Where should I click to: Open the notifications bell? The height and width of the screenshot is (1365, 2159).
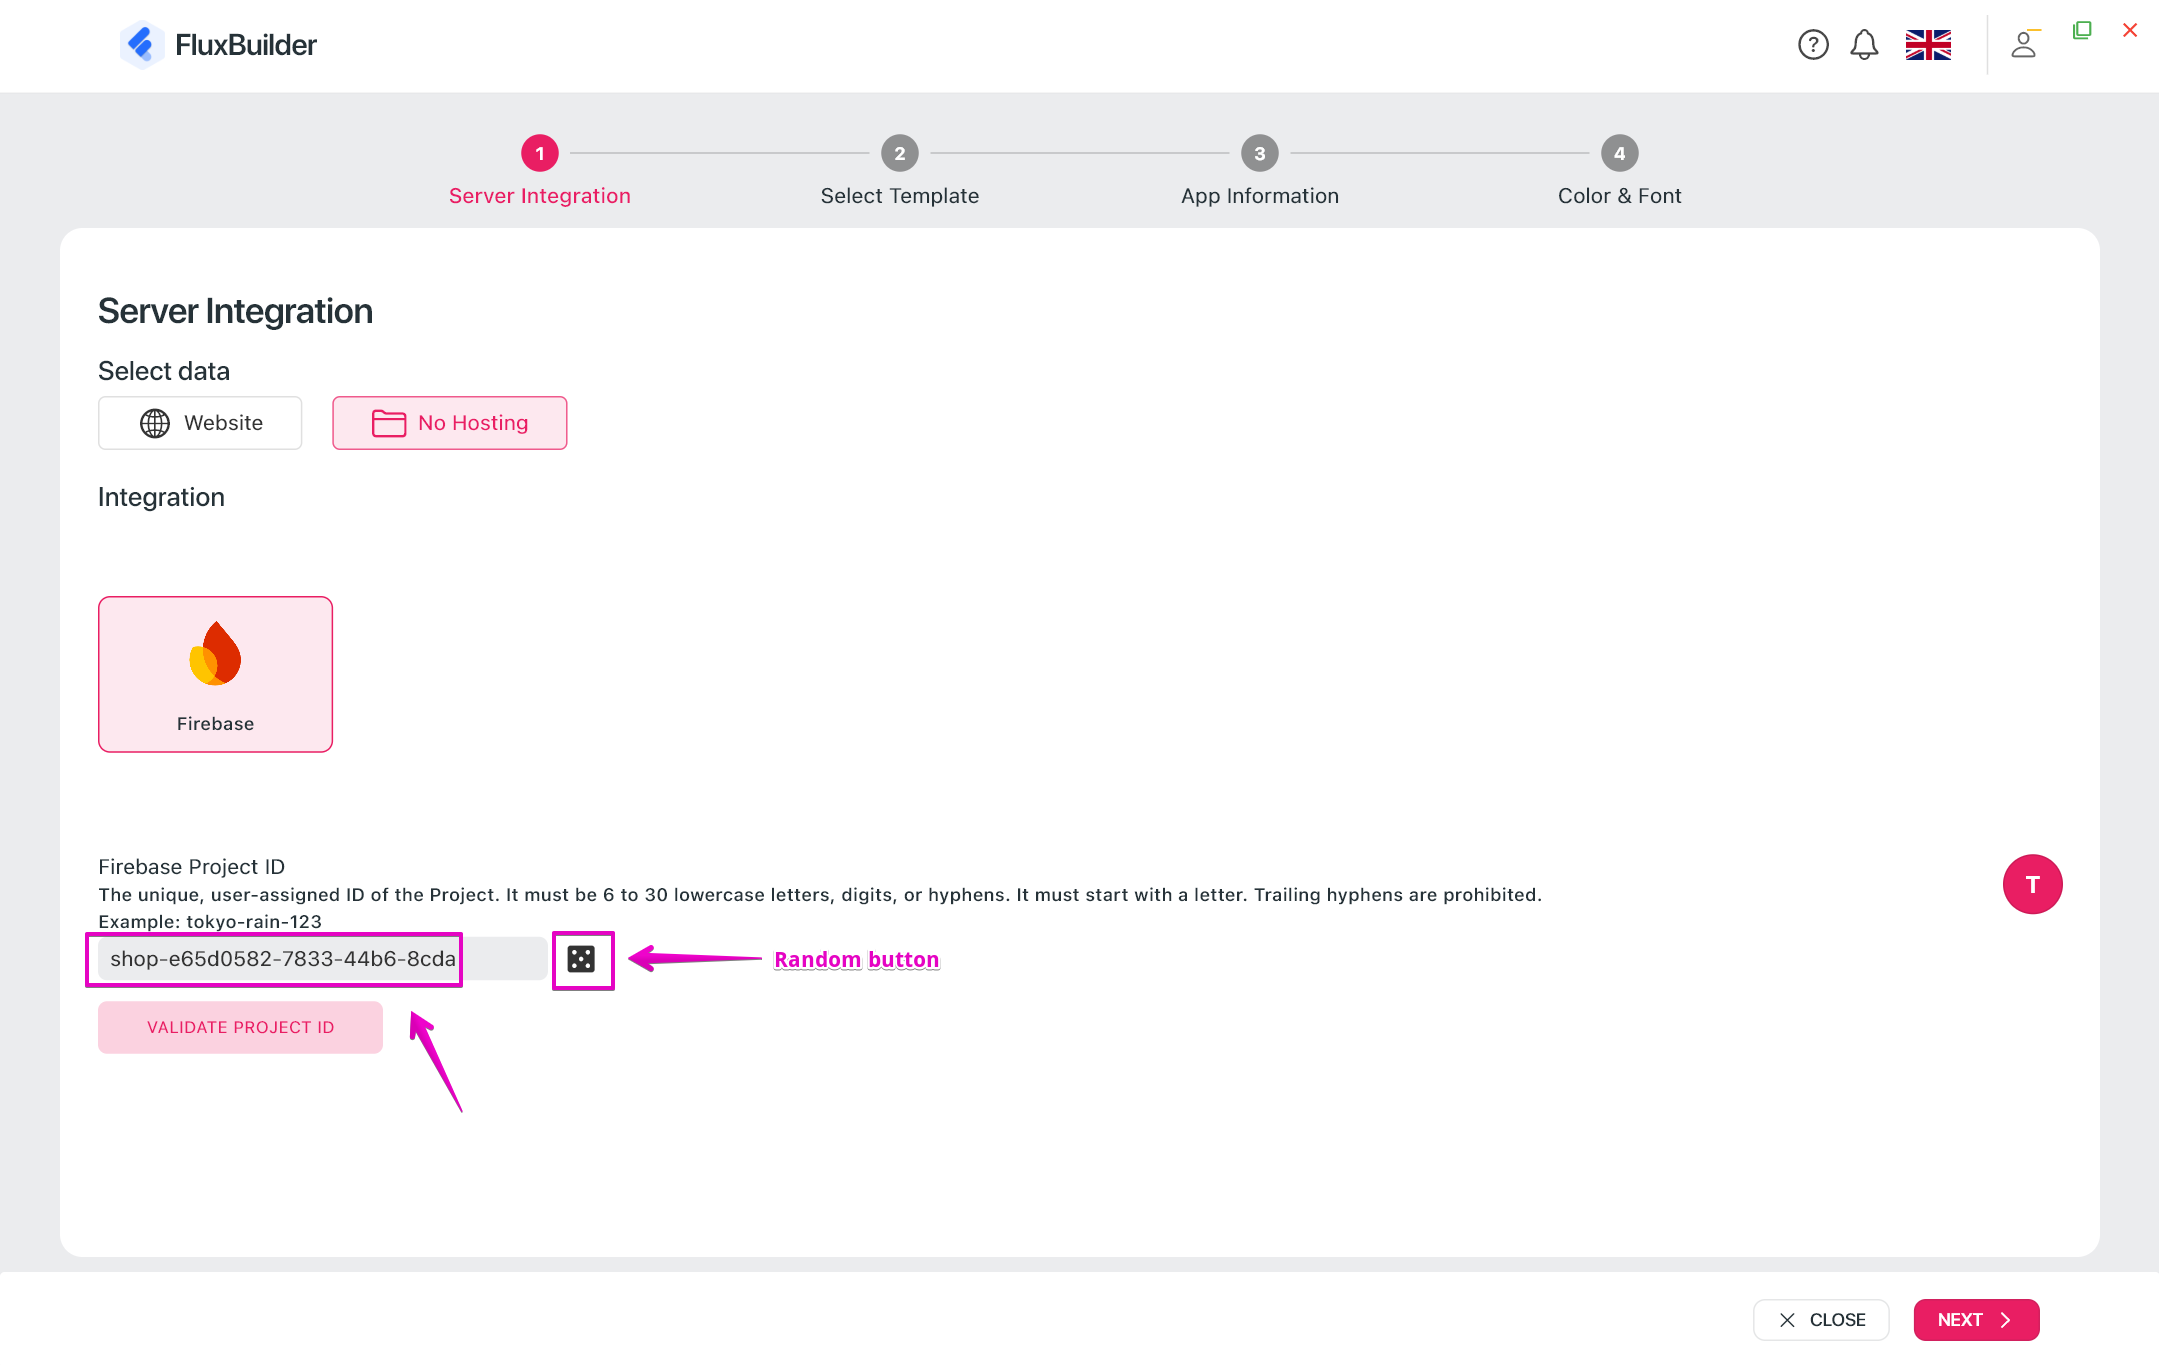pyautogui.click(x=1864, y=45)
